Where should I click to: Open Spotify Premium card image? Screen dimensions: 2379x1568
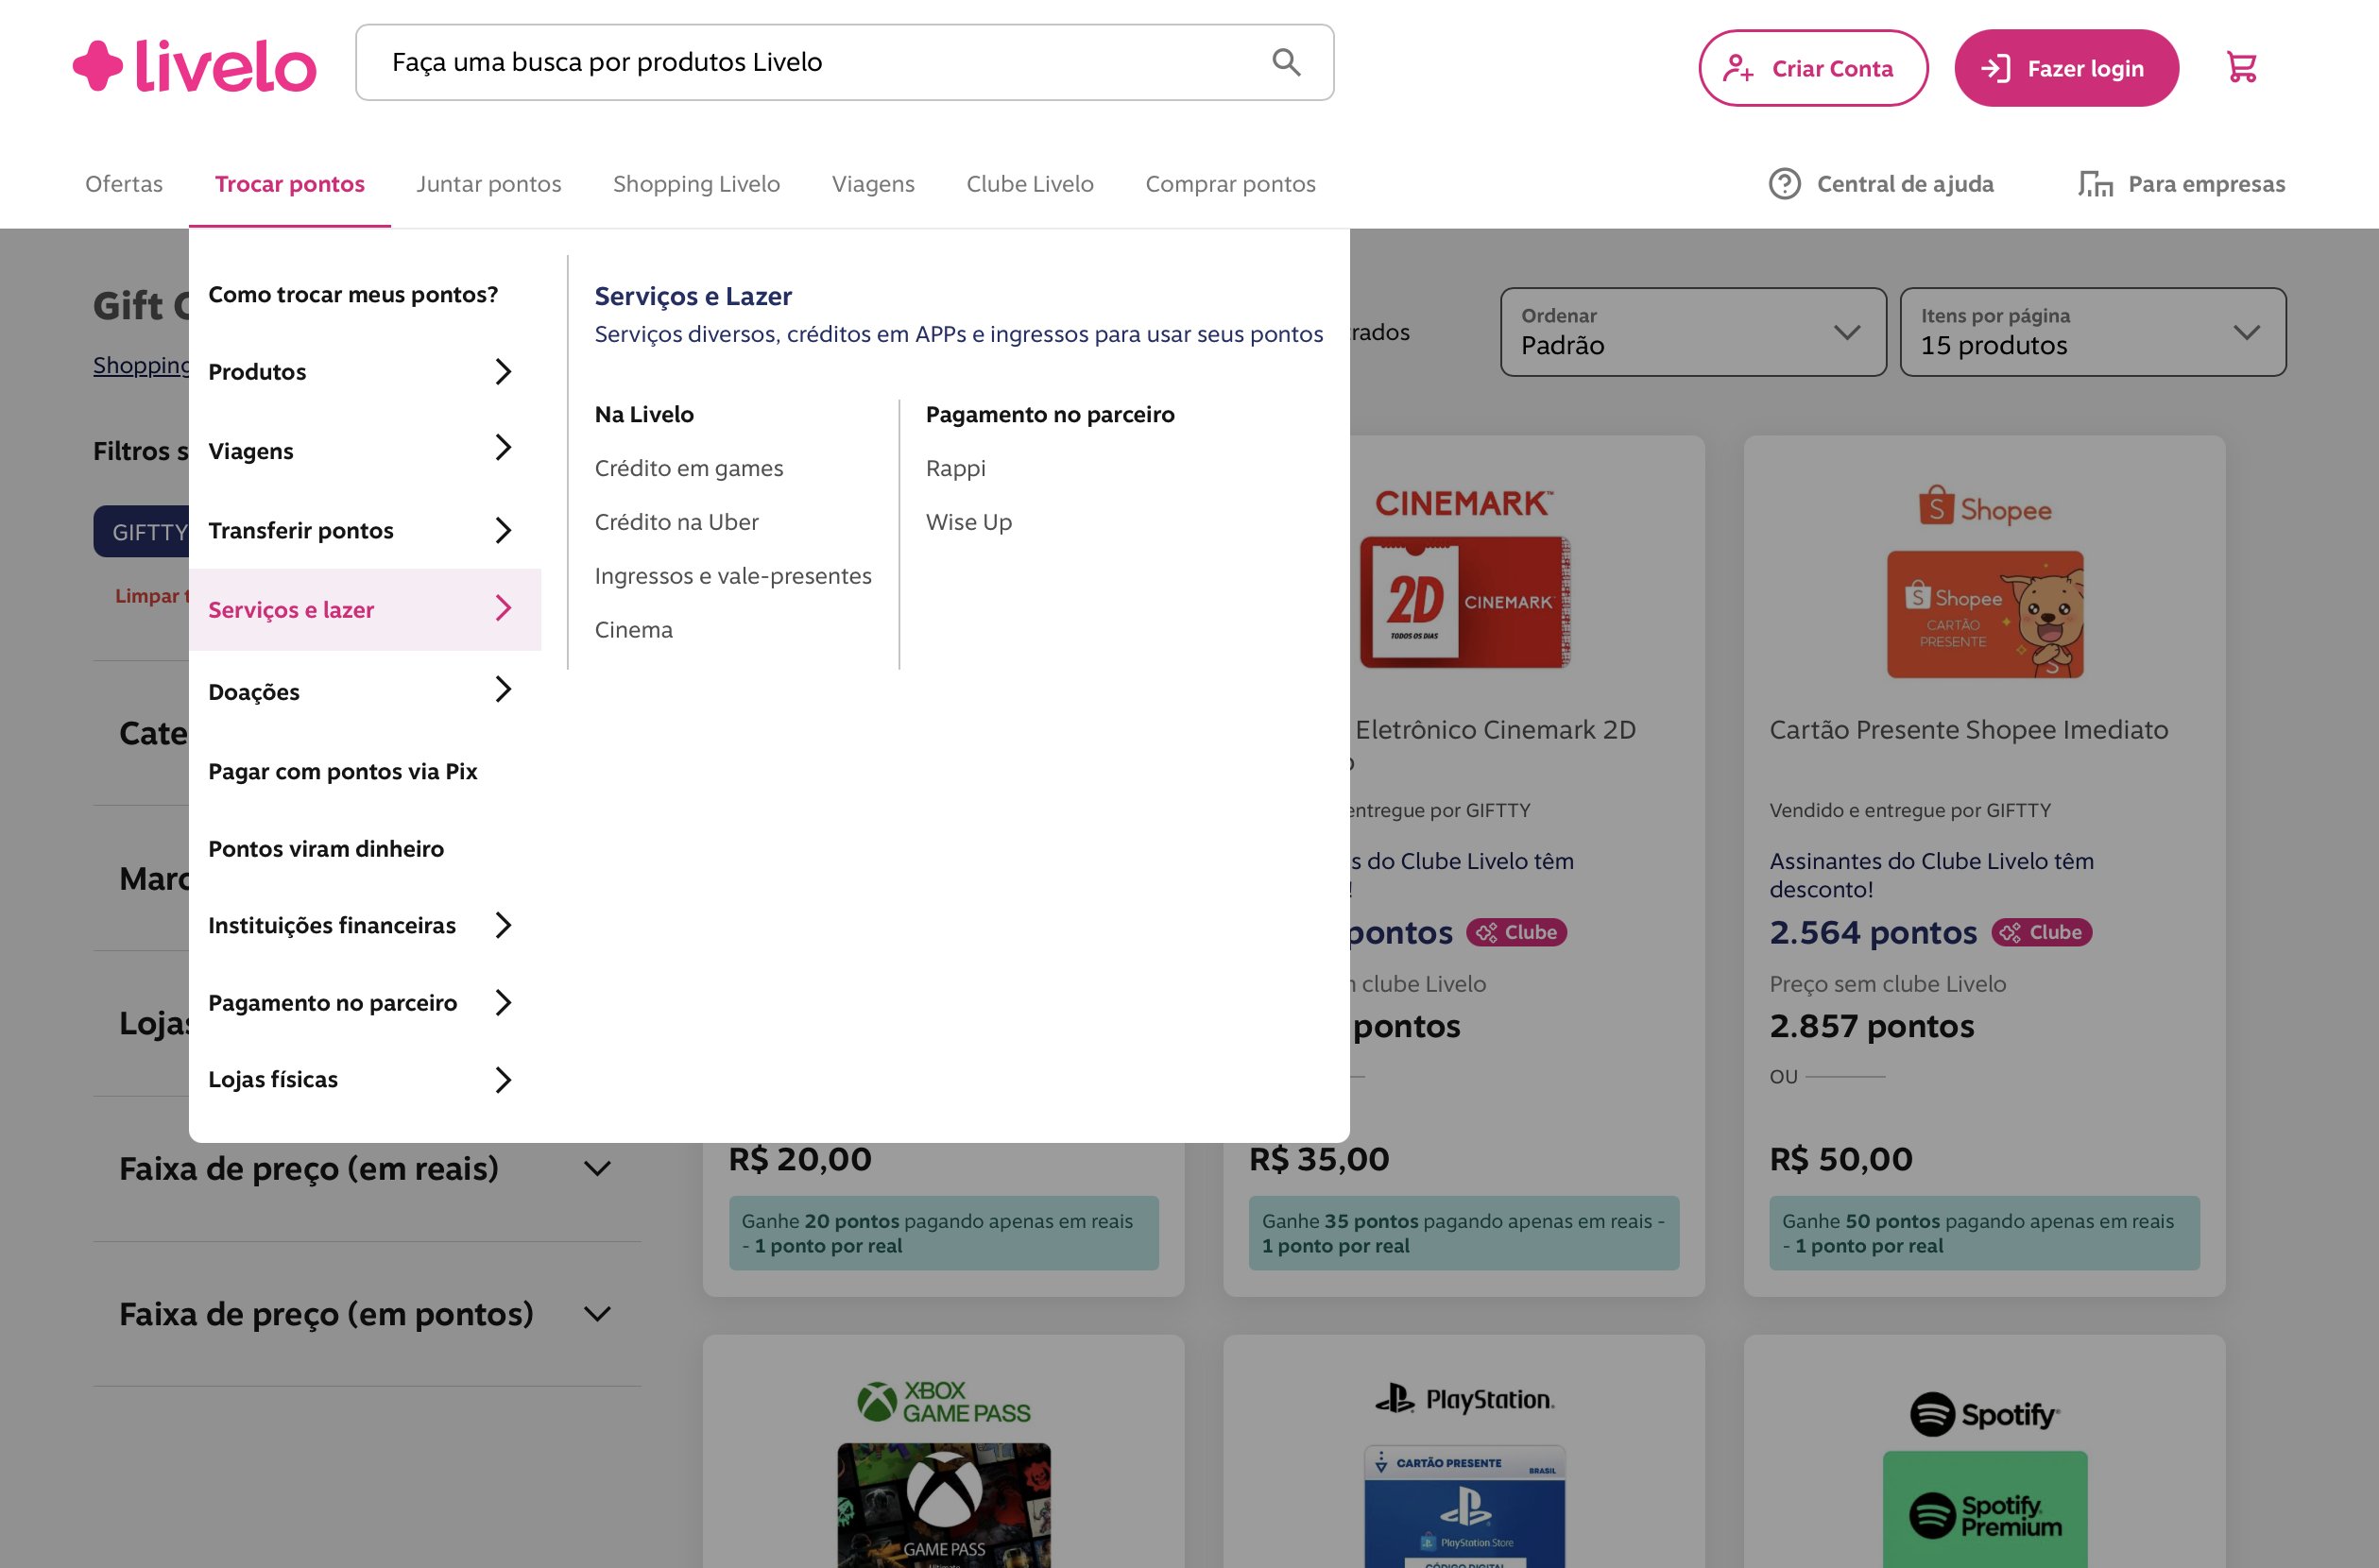tap(1985, 1509)
